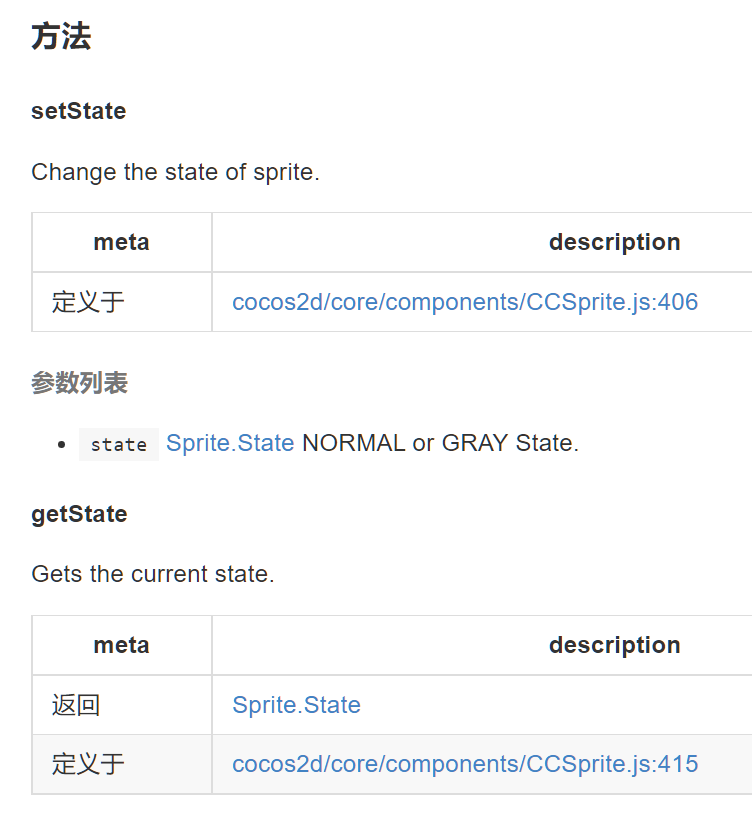Click the getState method heading

click(79, 514)
